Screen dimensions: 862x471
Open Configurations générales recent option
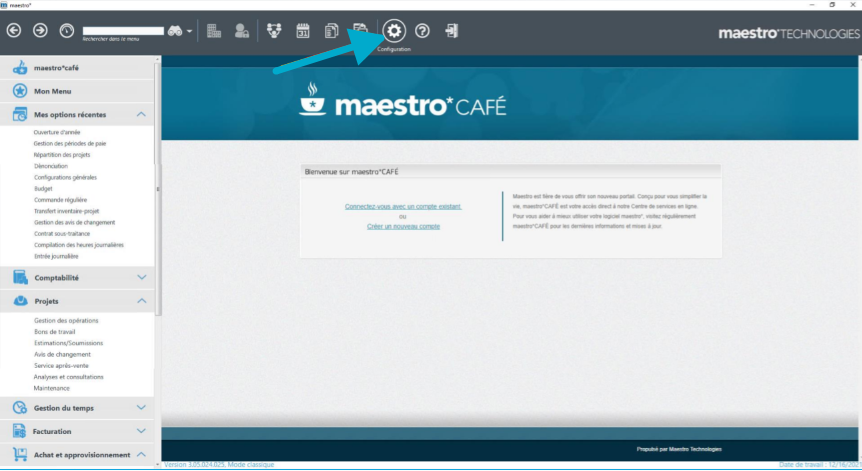tap(65, 177)
